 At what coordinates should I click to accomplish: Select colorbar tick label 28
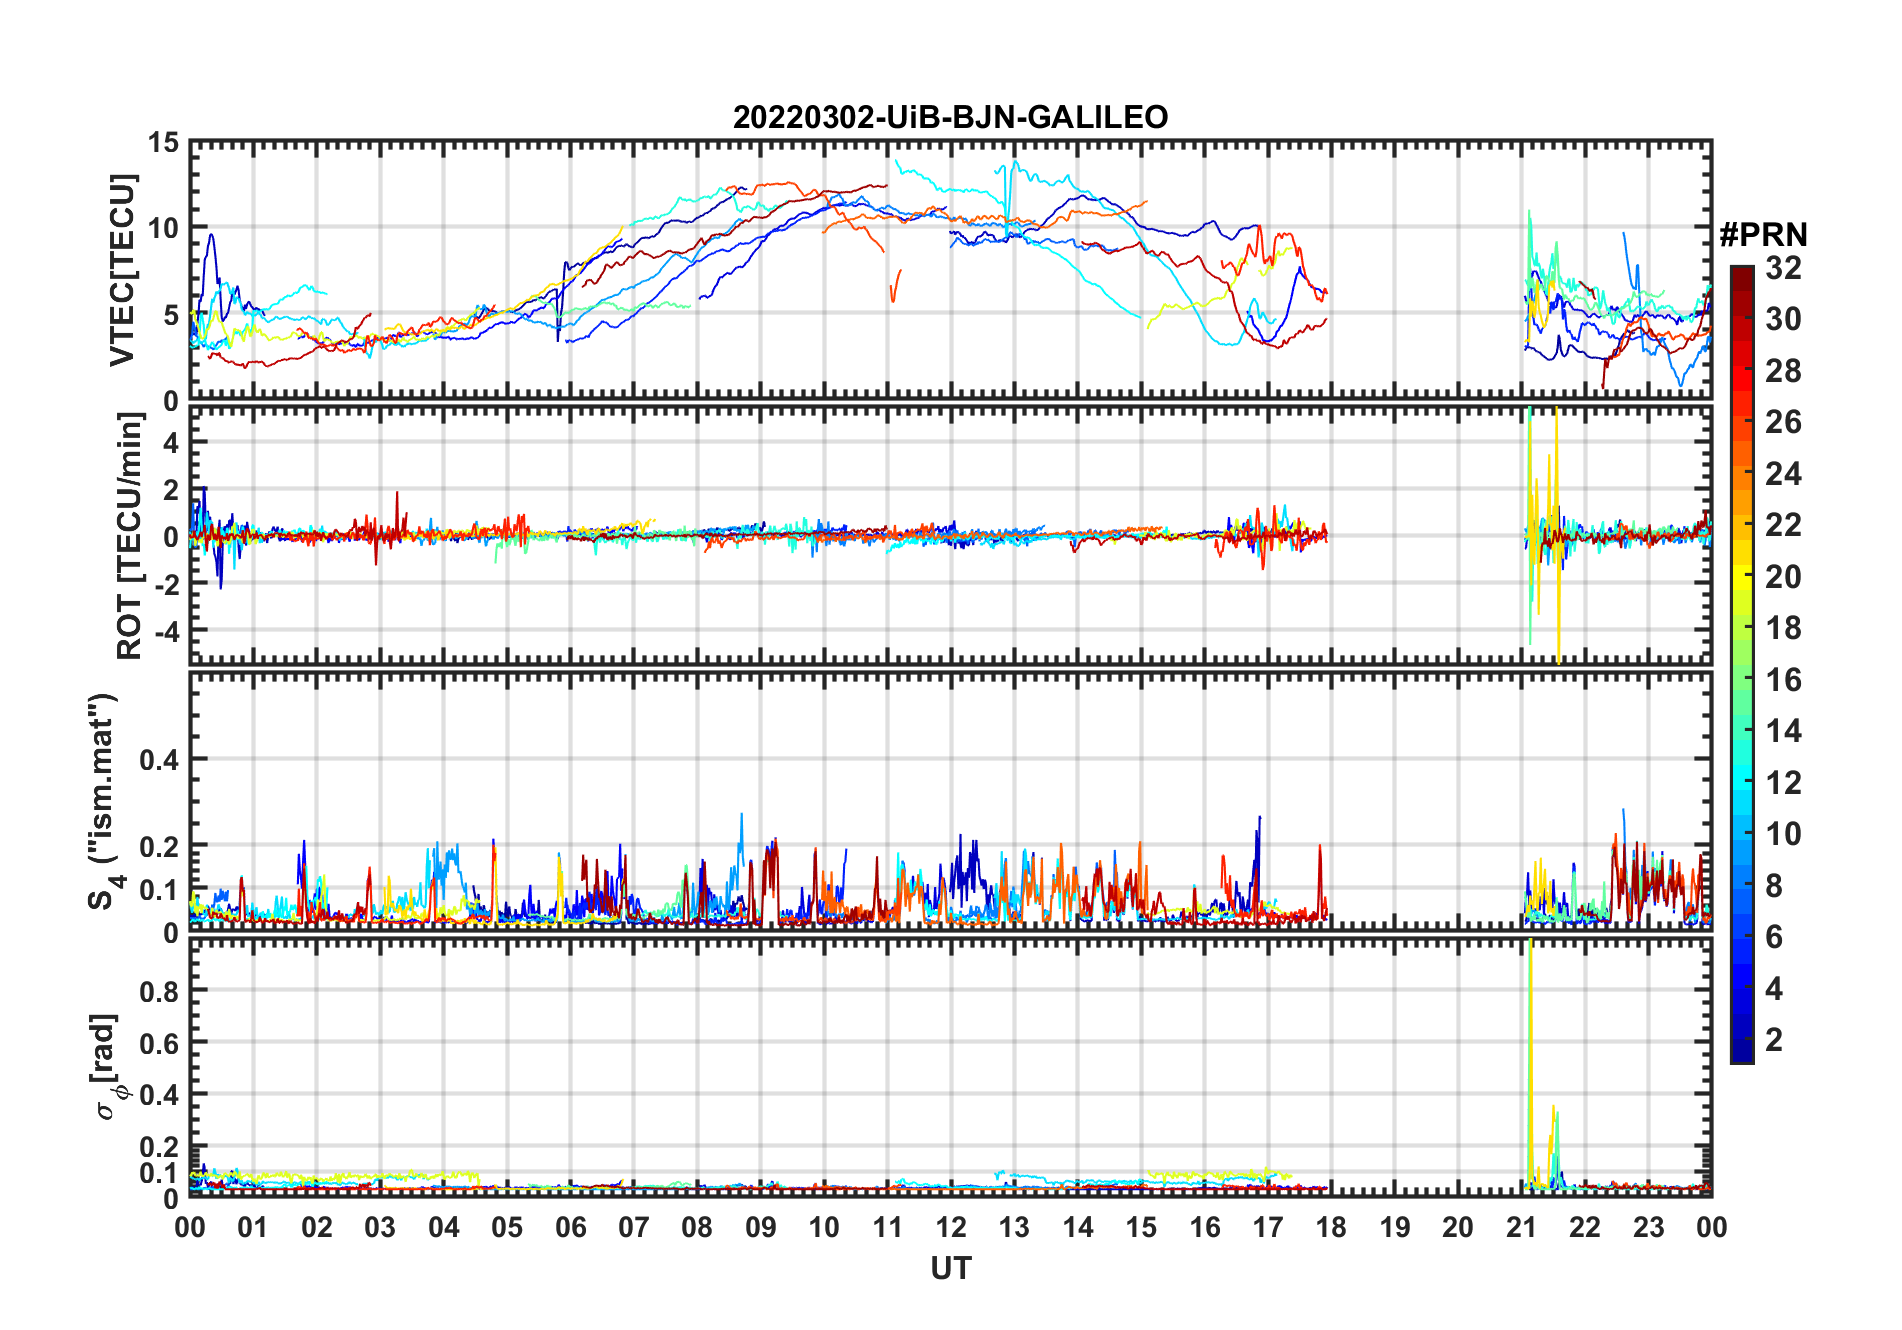pos(1783,370)
